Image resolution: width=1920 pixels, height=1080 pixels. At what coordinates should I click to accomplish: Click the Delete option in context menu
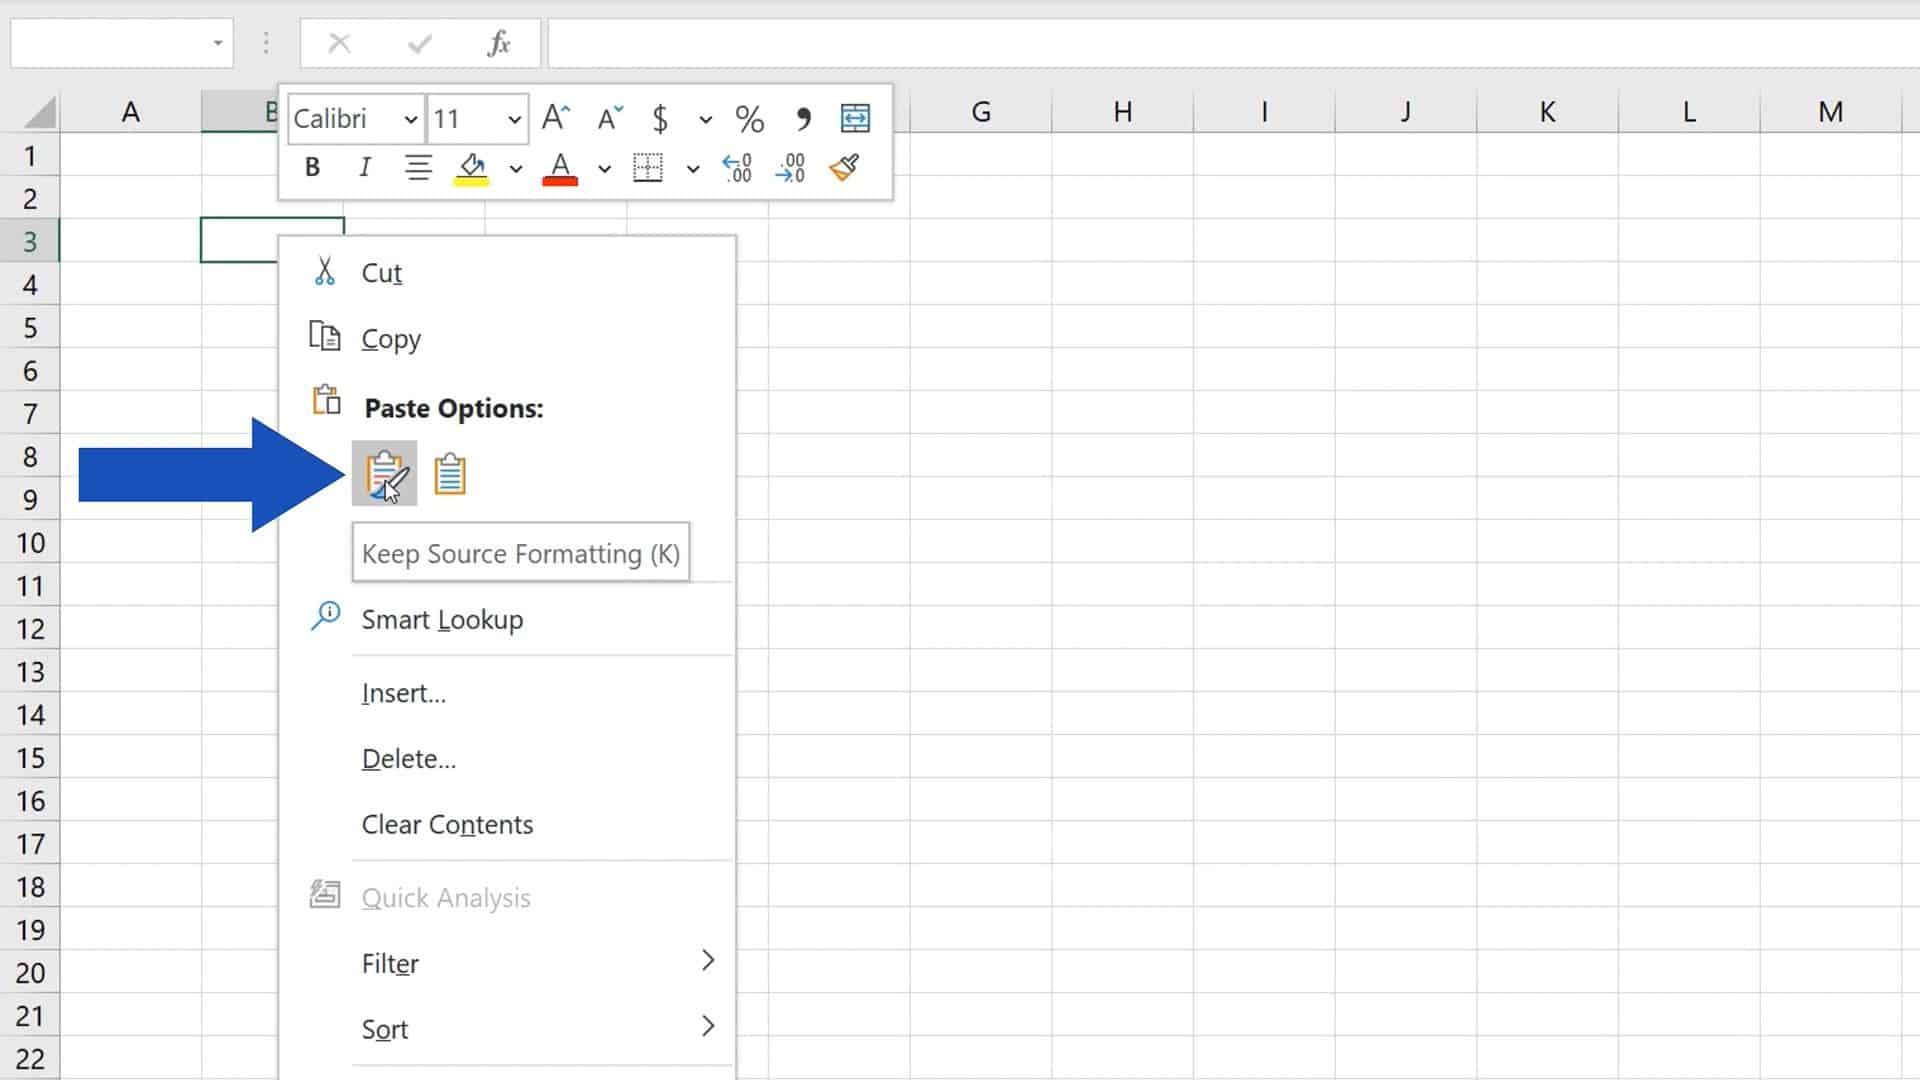click(409, 758)
